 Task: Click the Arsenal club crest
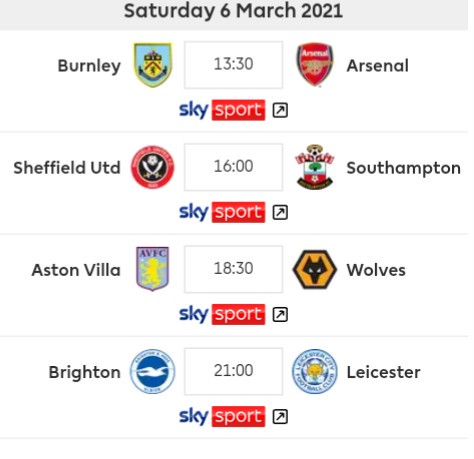tap(315, 65)
